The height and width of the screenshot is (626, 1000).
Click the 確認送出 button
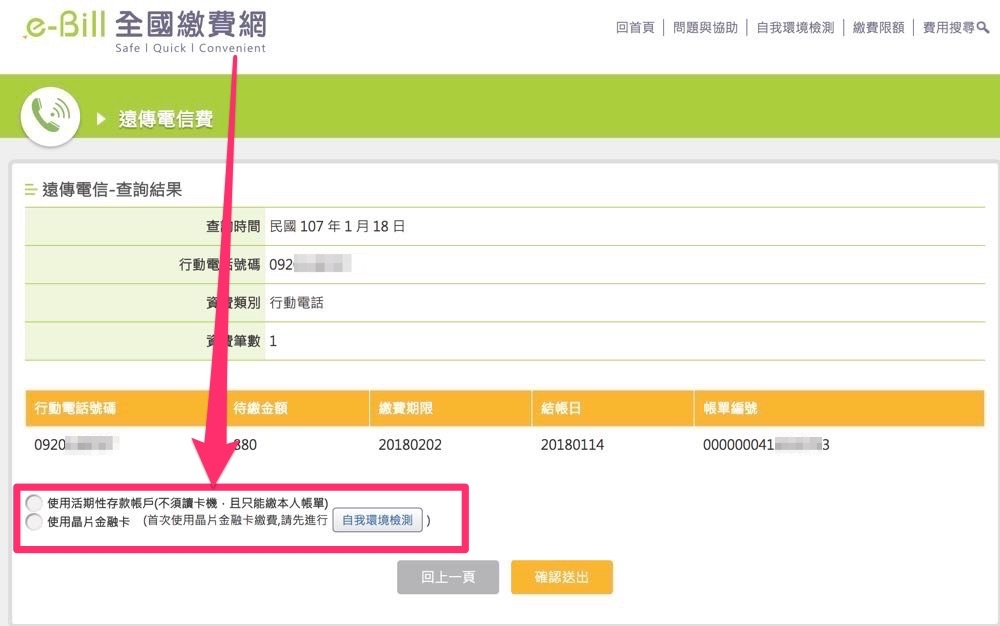click(561, 577)
